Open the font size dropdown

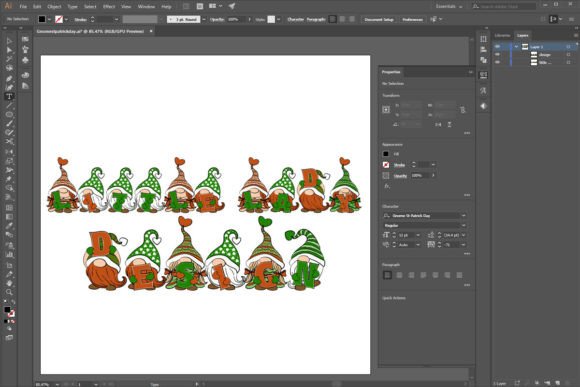tap(418, 235)
